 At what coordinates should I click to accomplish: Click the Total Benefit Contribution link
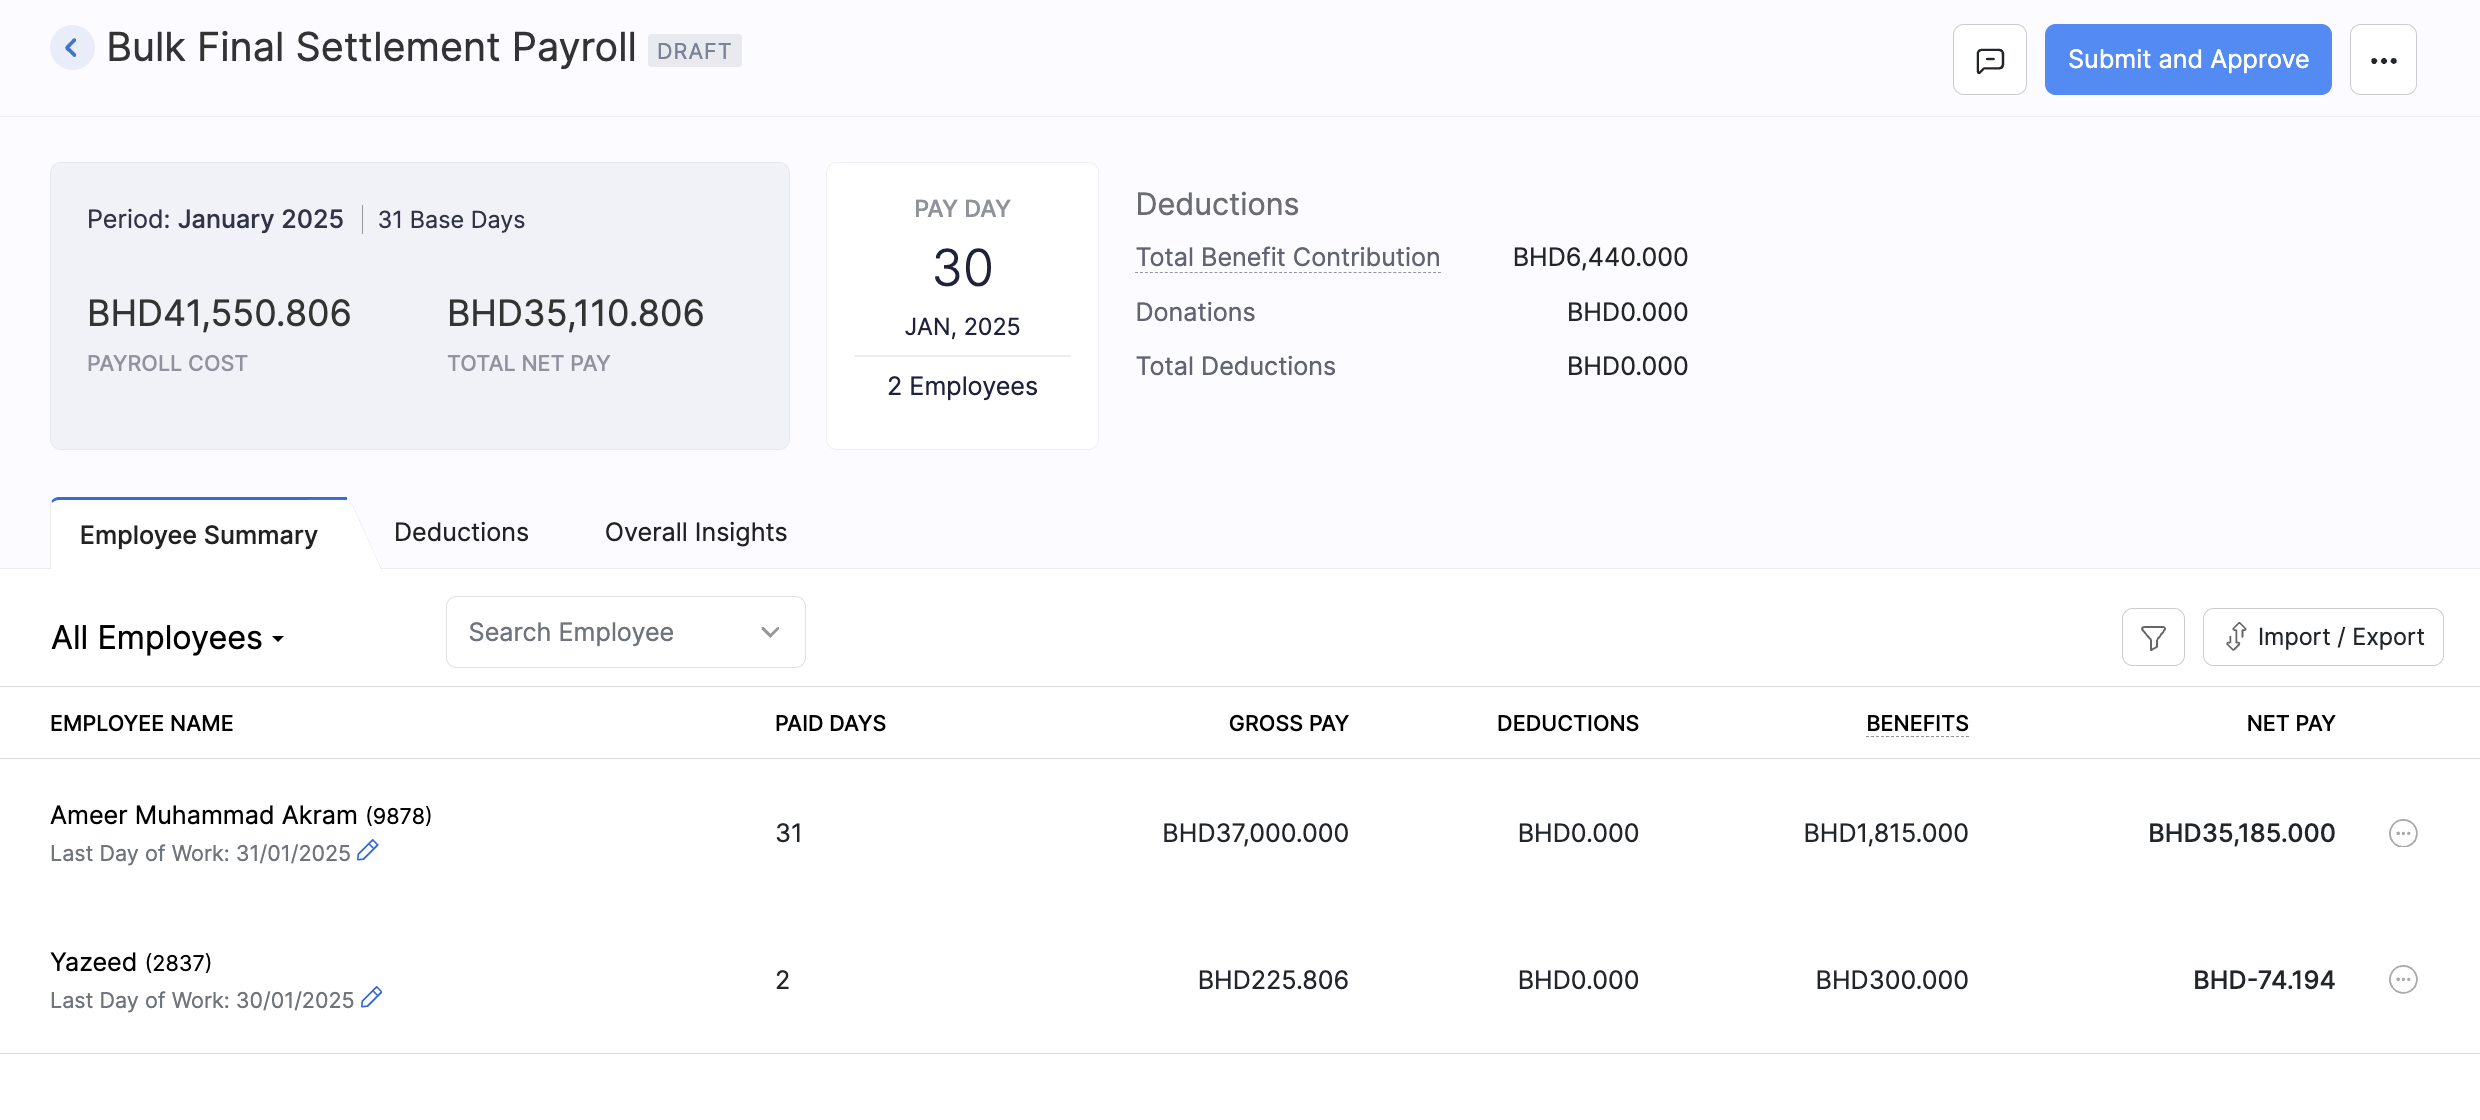(1287, 257)
